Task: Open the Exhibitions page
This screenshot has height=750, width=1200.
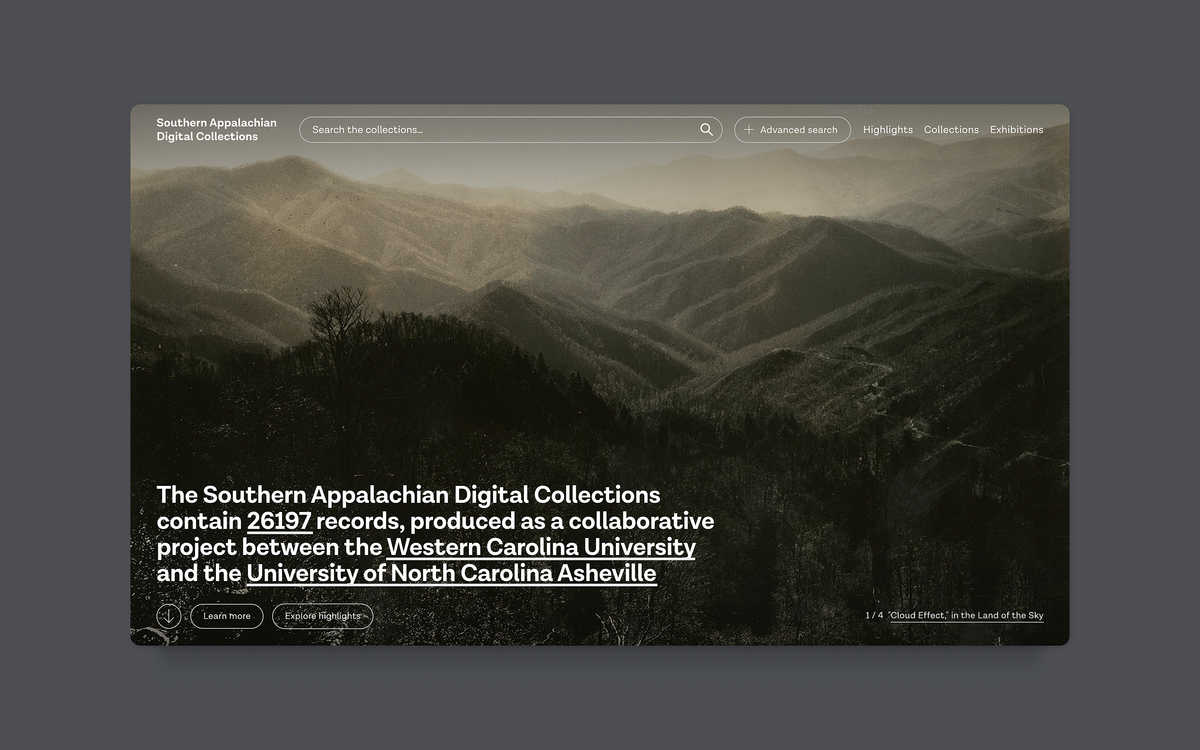Action: (x=1016, y=129)
